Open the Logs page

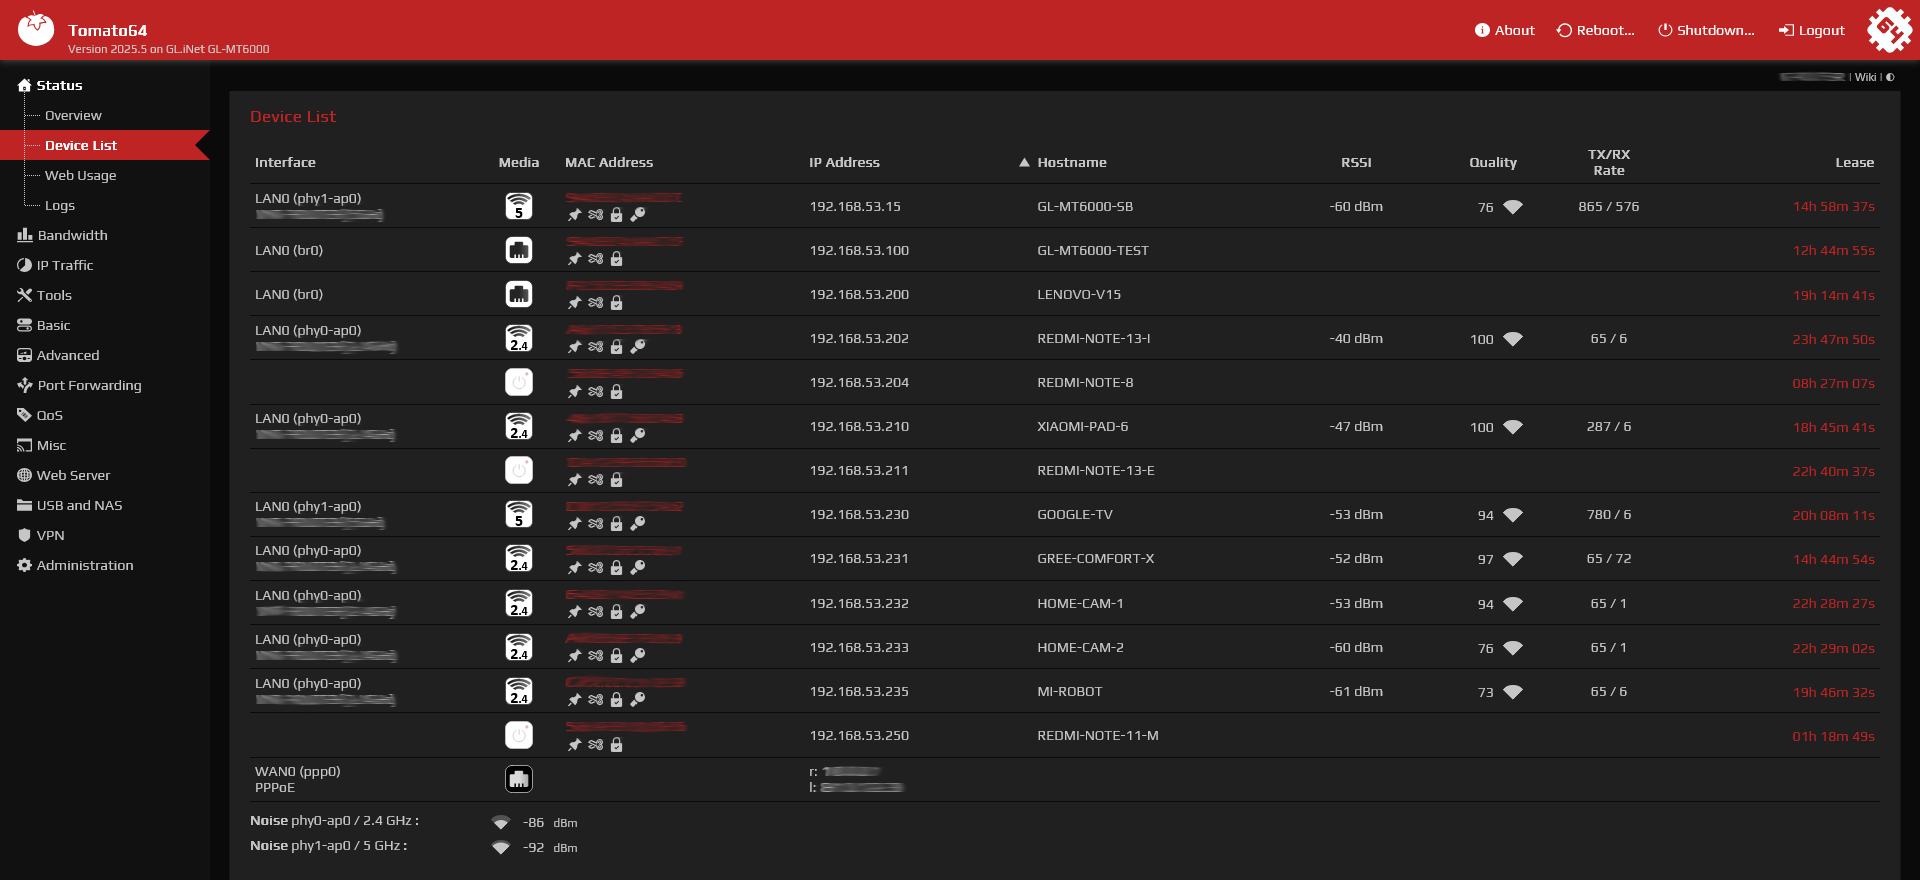(60, 205)
